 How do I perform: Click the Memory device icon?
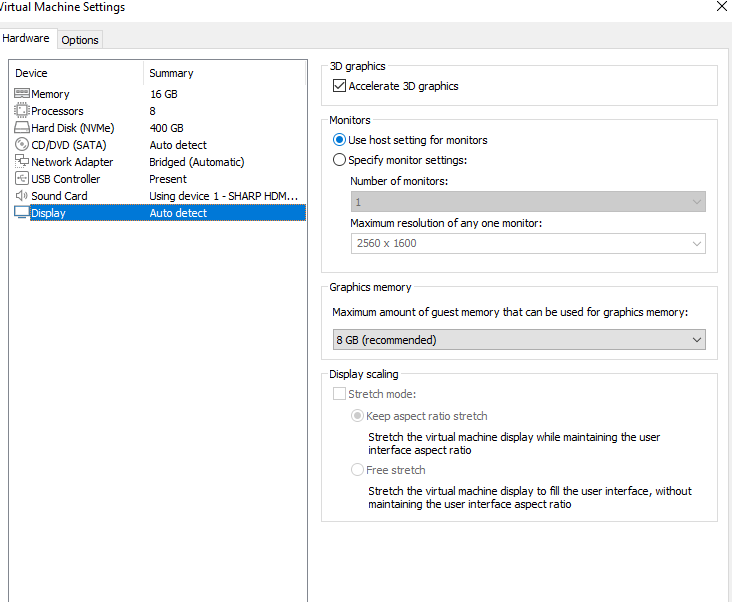click(x=22, y=94)
